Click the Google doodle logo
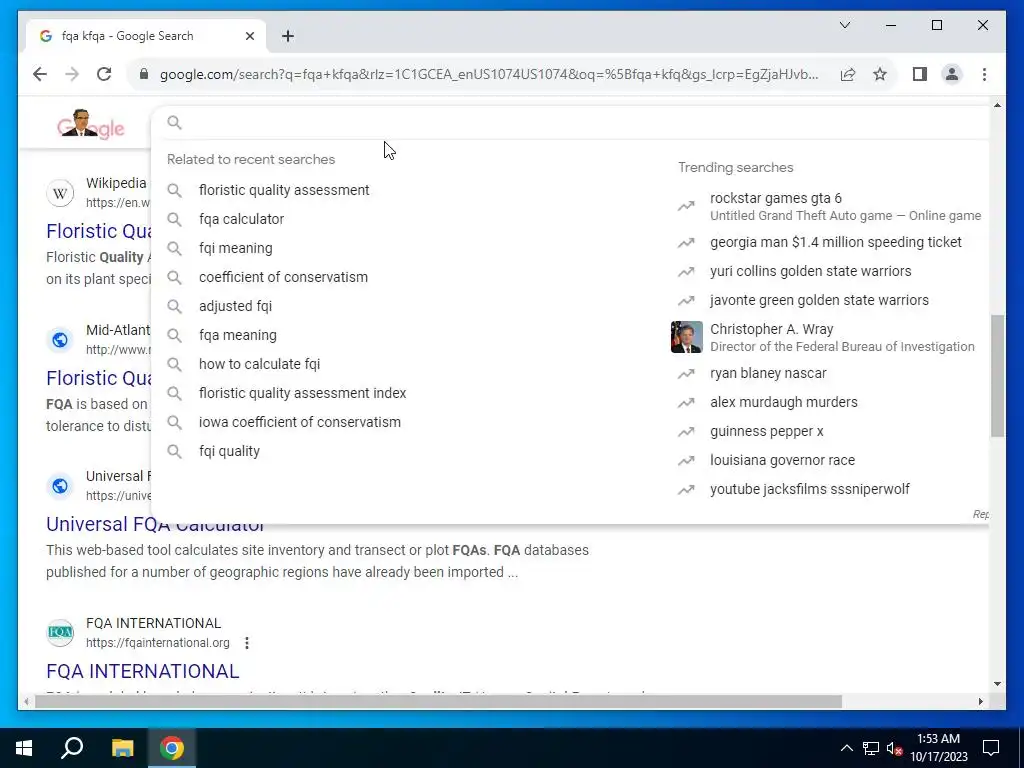Viewport: 1024px width, 768px height. (91, 123)
